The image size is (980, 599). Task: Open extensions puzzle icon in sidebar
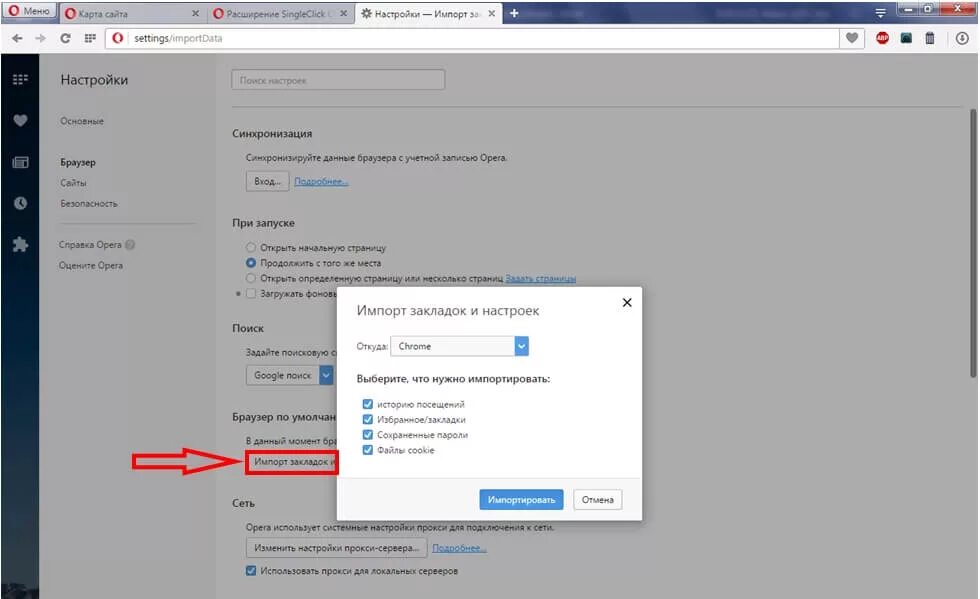20,244
